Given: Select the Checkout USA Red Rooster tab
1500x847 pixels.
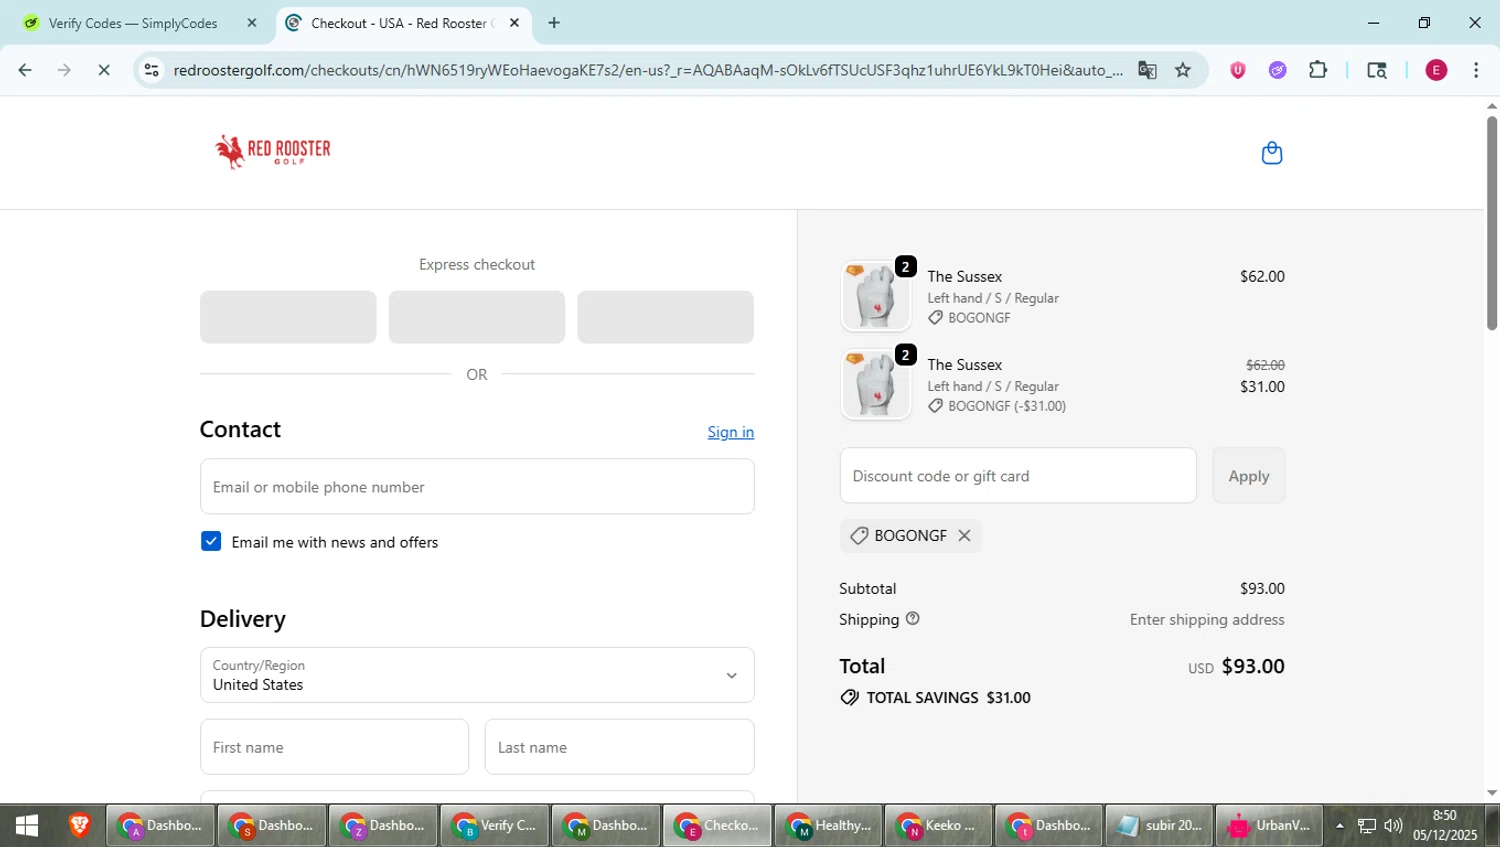Looking at the screenshot, I should coord(403,23).
